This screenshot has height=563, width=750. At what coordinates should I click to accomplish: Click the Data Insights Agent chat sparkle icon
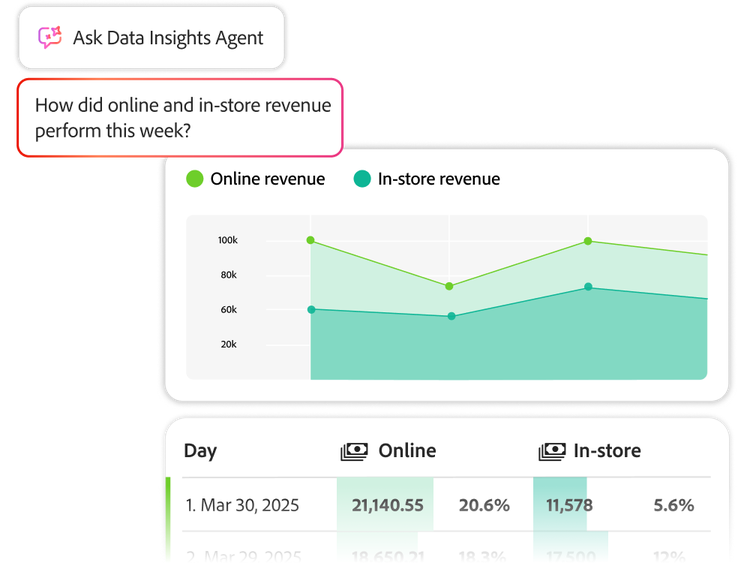(x=50, y=38)
